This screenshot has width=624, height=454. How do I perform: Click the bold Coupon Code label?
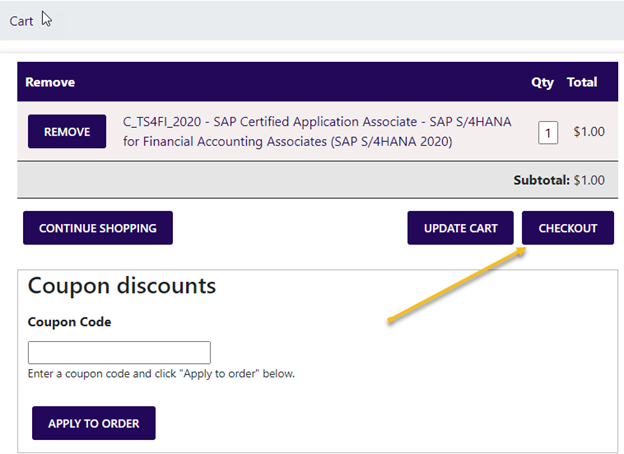tap(69, 322)
